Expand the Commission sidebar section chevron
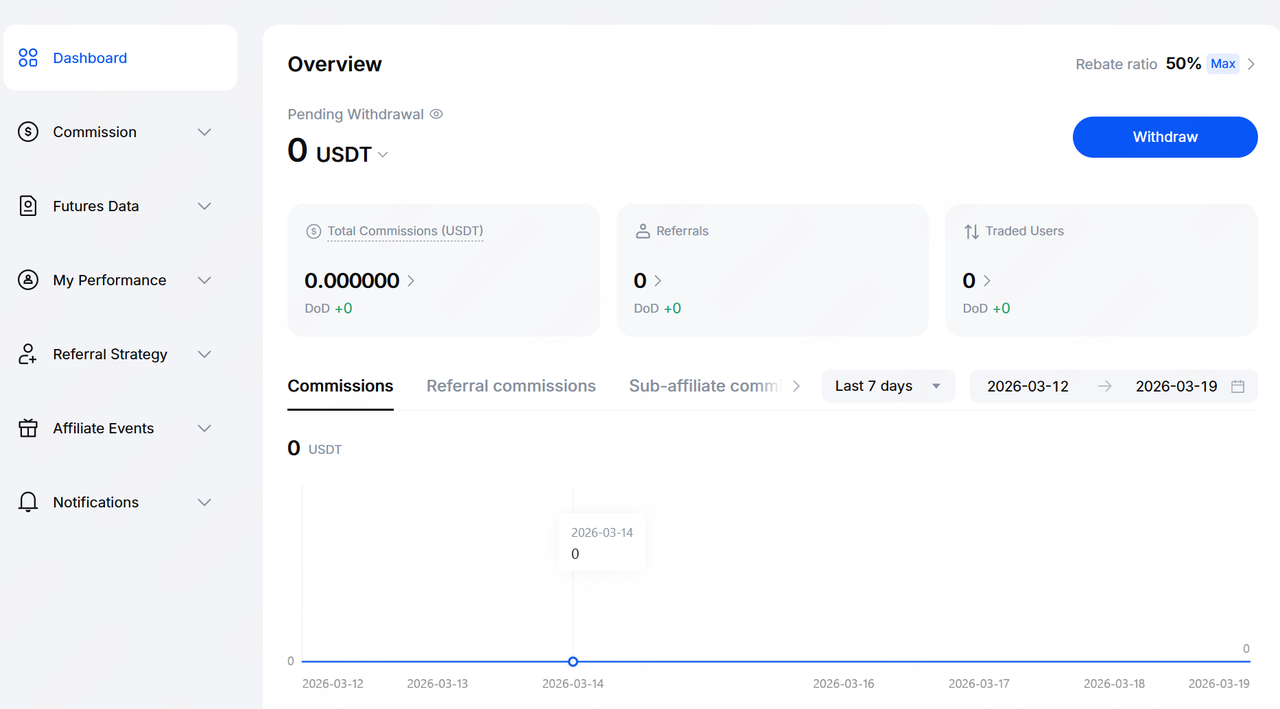 coord(204,132)
